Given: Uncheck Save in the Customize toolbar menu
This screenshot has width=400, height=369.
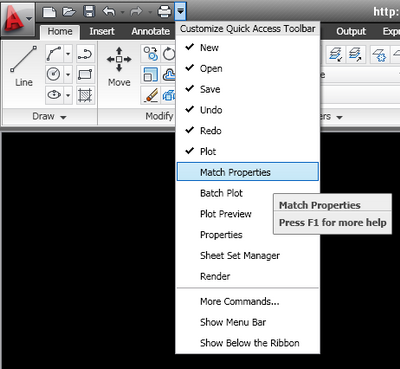Looking at the screenshot, I should point(247,89).
